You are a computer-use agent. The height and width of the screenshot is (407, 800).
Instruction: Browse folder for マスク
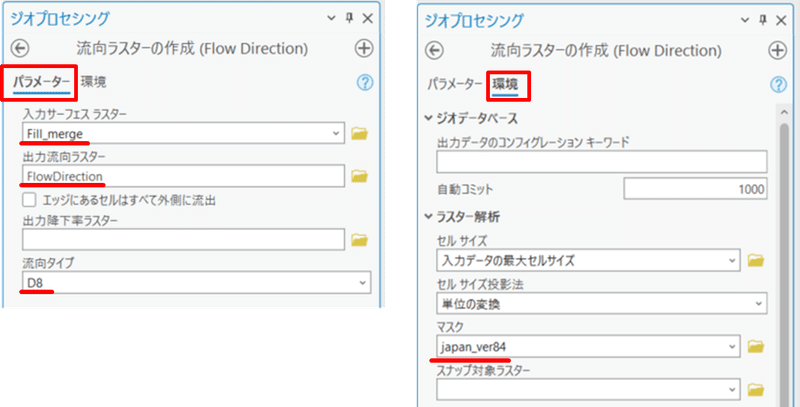(756, 347)
